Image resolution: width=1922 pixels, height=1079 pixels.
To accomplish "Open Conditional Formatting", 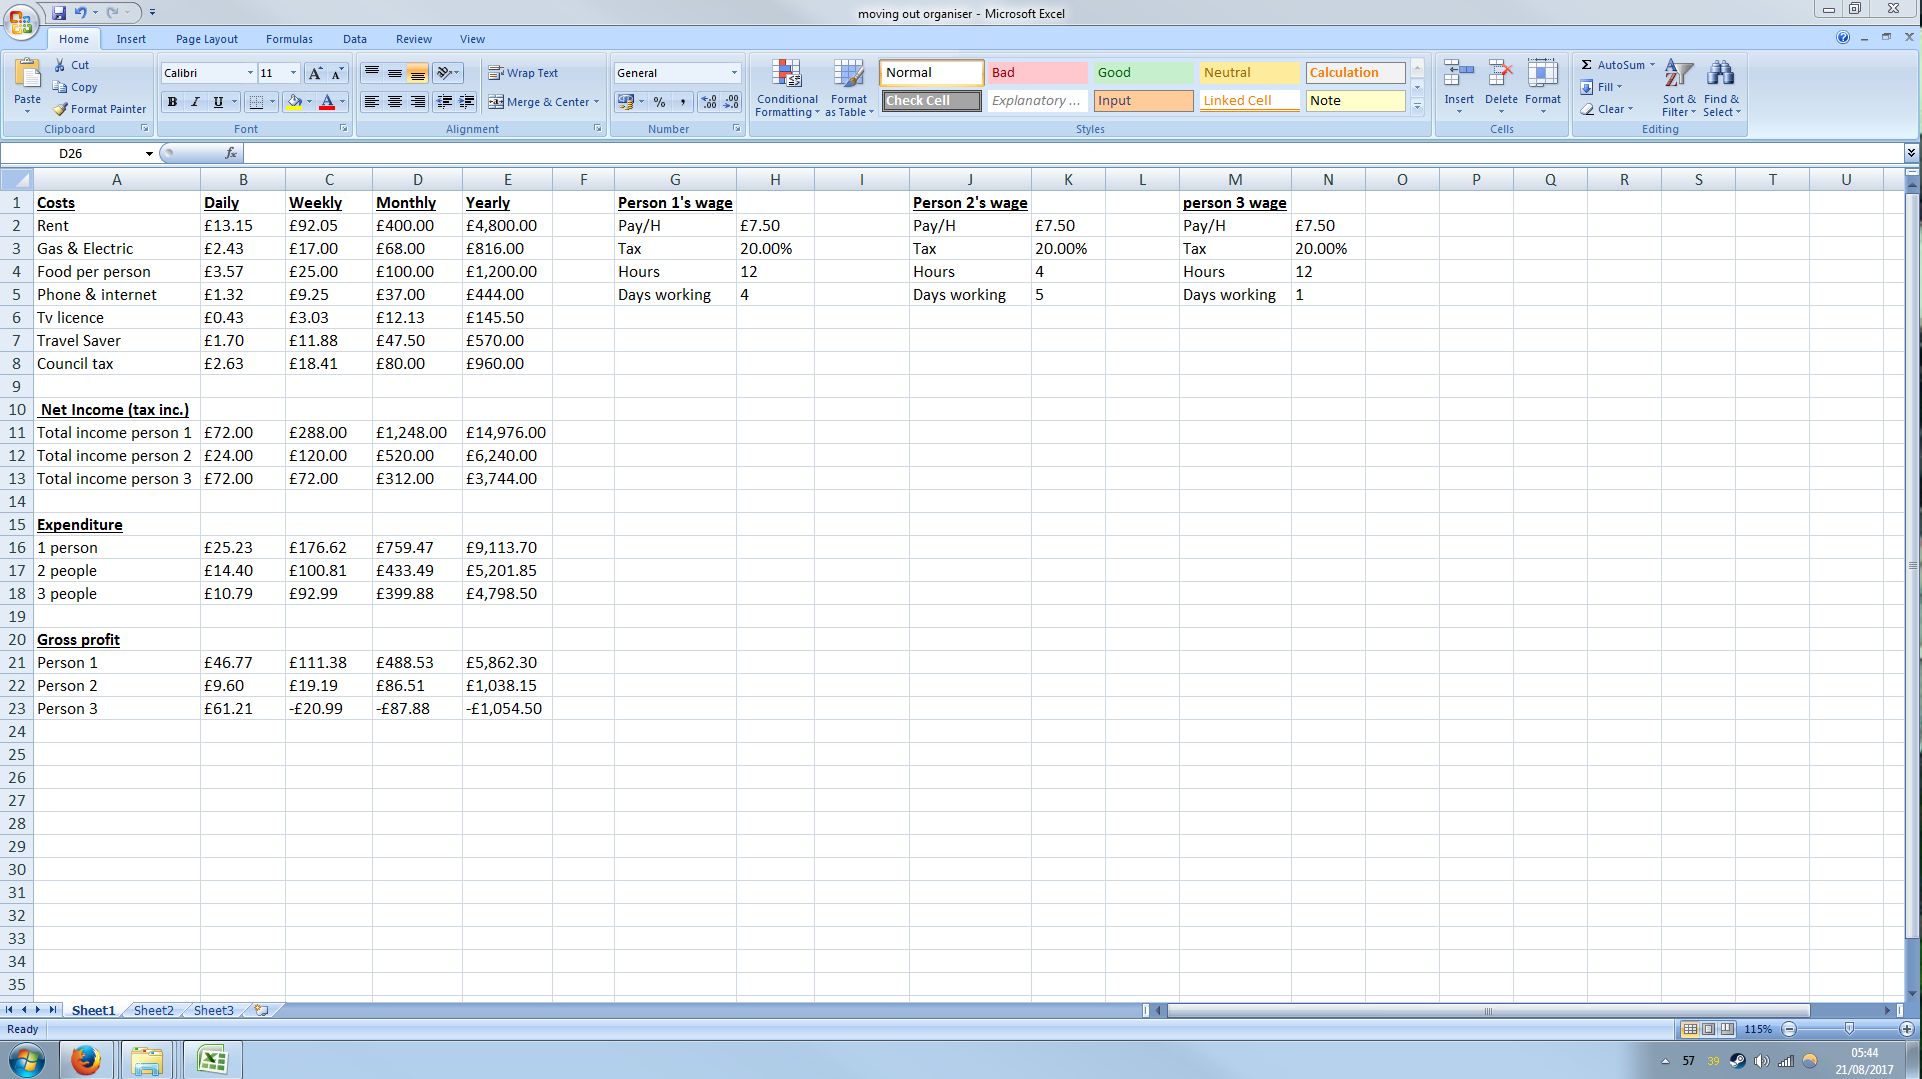I will tap(787, 88).
